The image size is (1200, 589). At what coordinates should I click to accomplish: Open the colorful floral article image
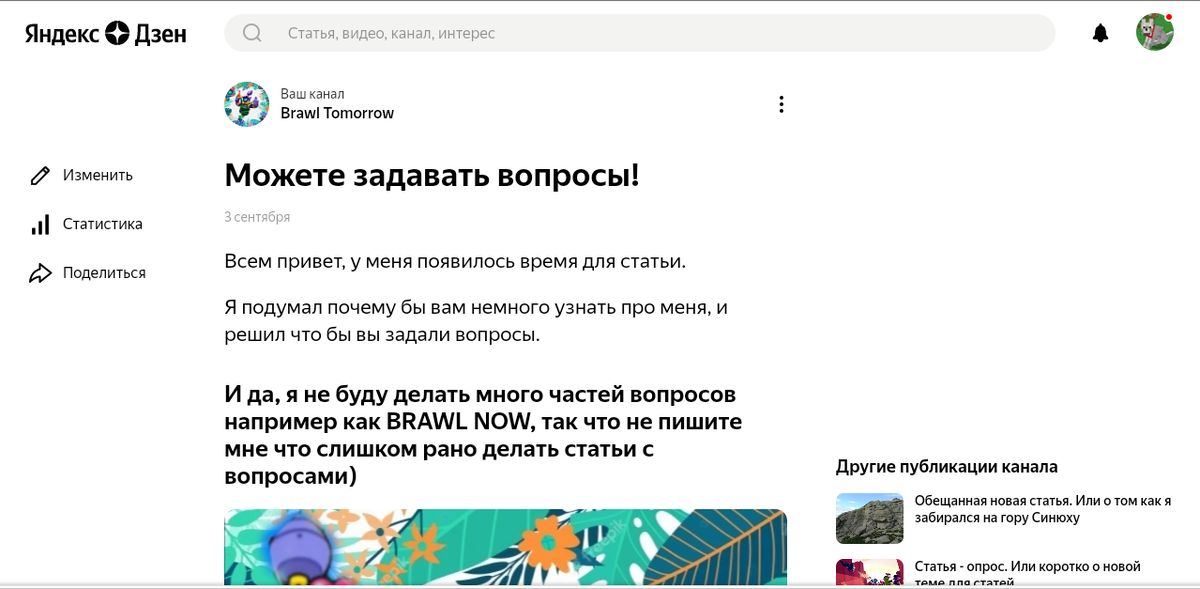(x=505, y=547)
